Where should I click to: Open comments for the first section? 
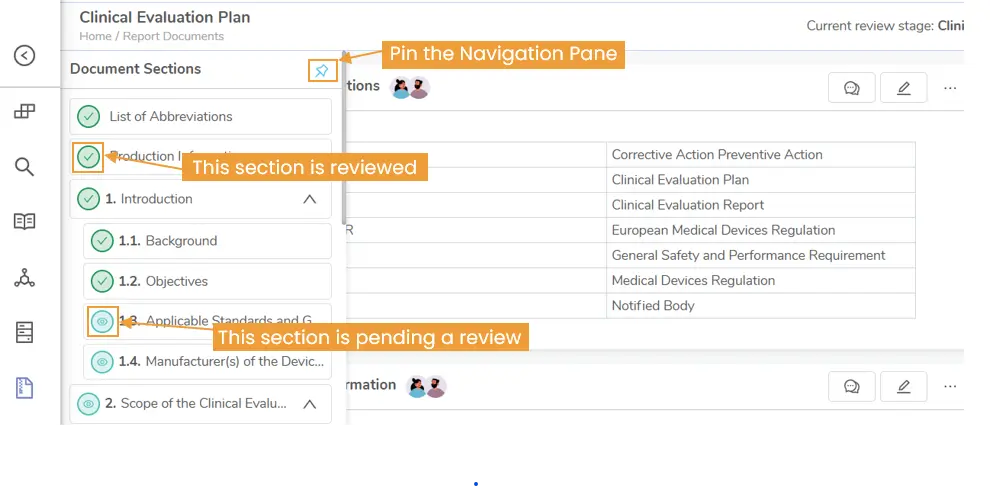(852, 88)
